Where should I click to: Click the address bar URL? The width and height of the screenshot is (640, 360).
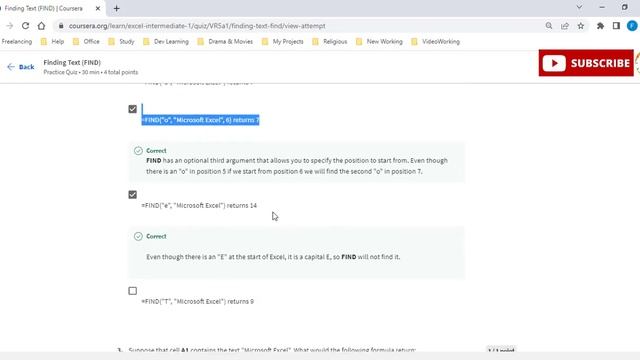click(197, 26)
